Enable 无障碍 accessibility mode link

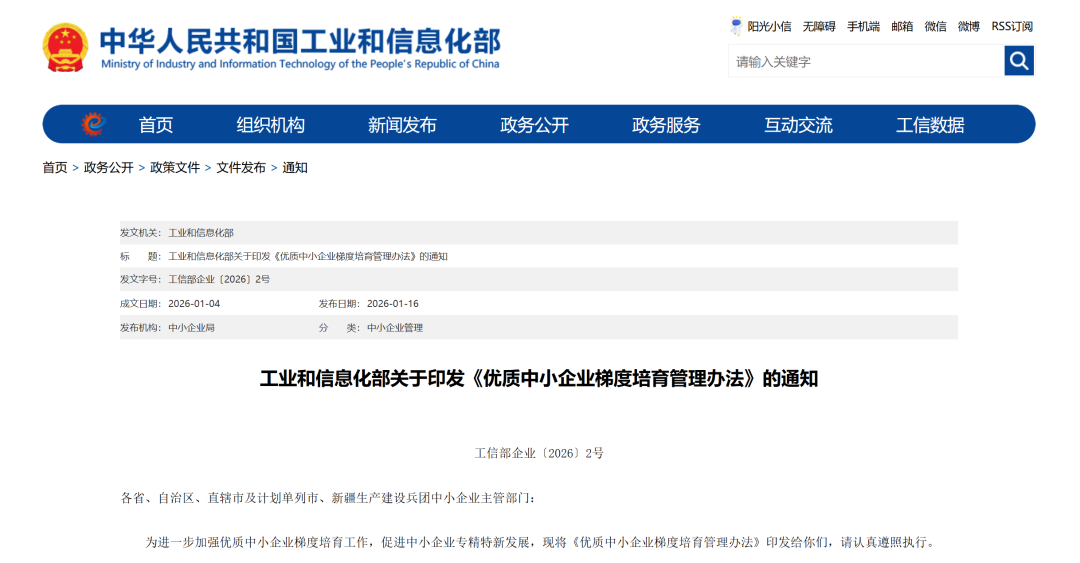[x=818, y=27]
